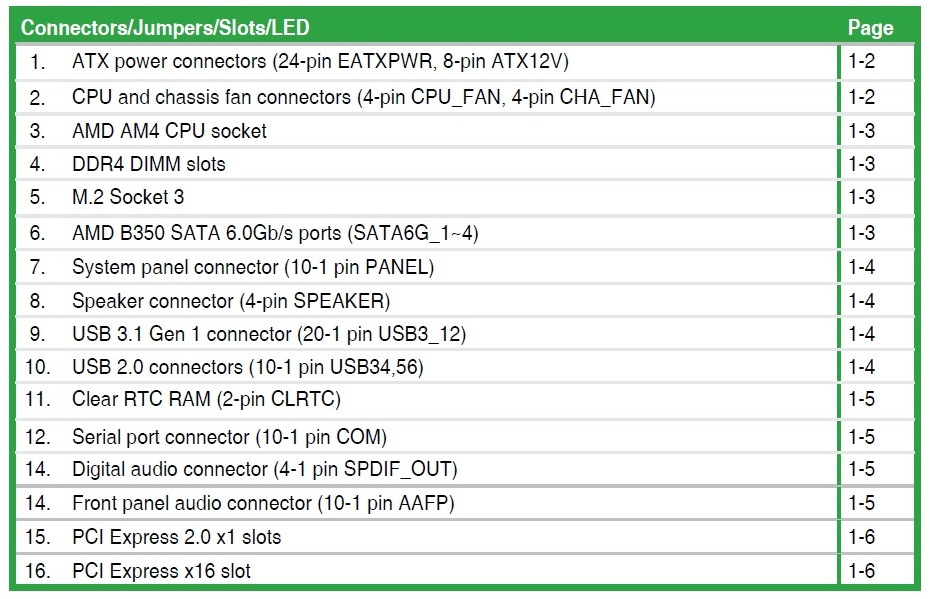935x599 pixels.
Task: Open the AMD B350 SATA 6.0Gb/s ports entry
Action: click(275, 233)
